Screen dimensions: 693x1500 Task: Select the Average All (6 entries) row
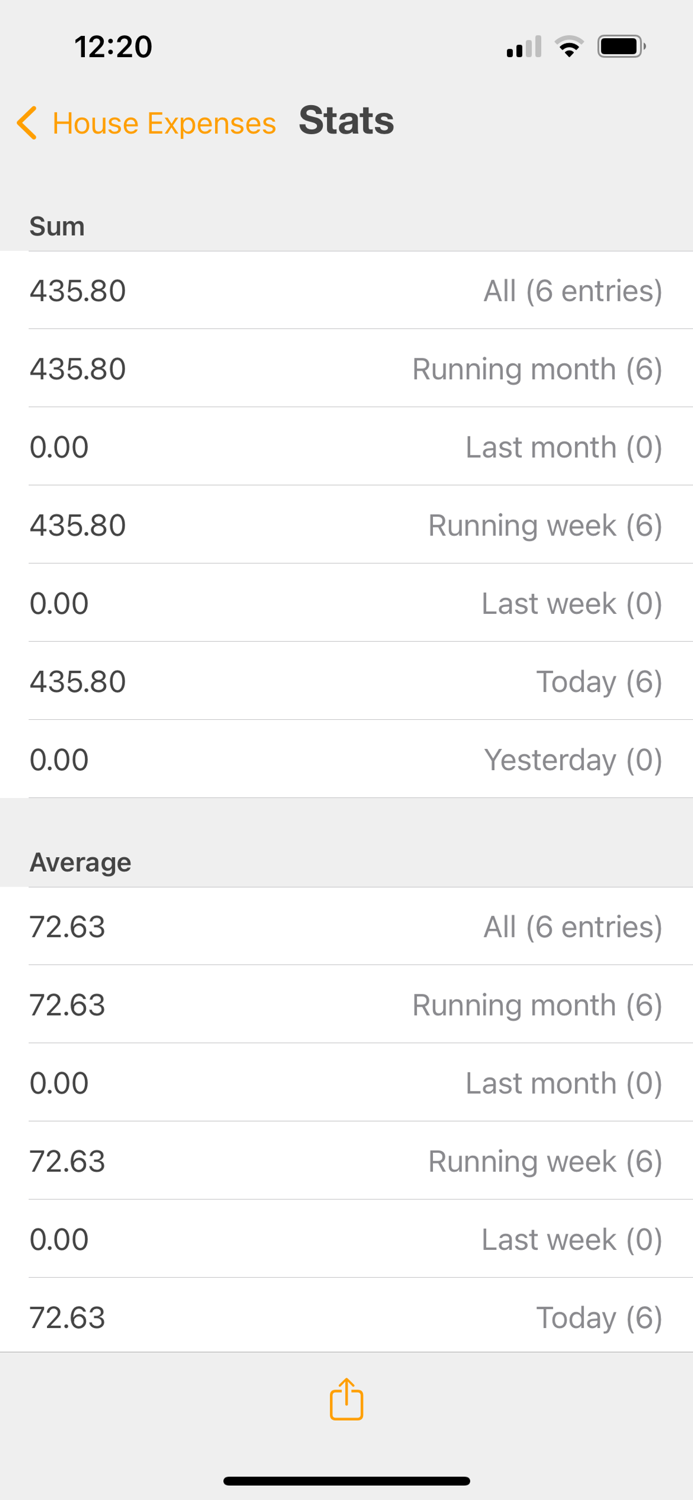click(346, 926)
